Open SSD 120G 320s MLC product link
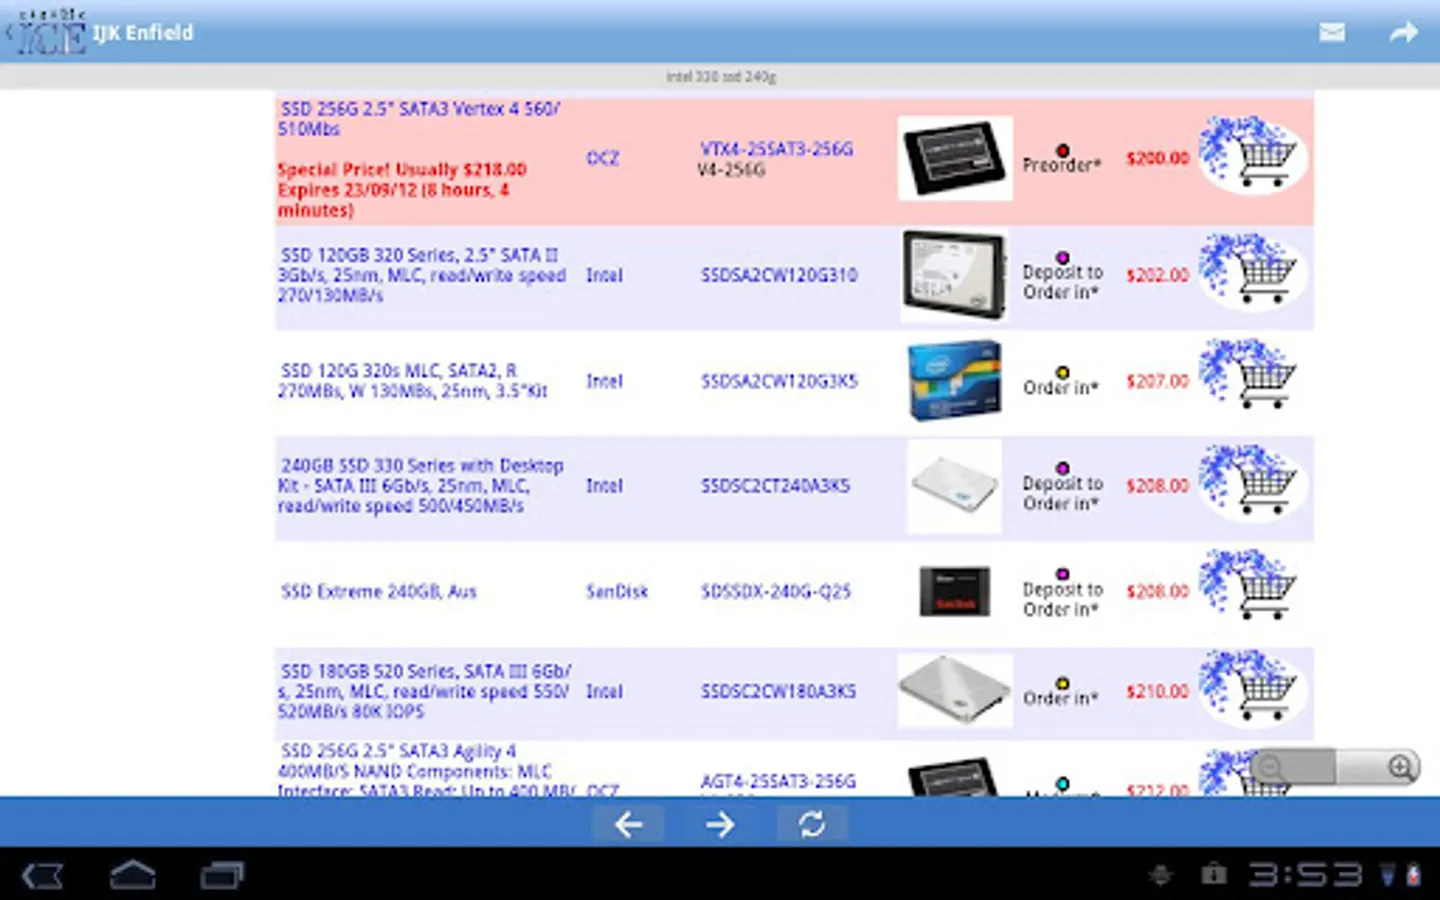This screenshot has height=900, width=1440. pyautogui.click(x=412, y=380)
